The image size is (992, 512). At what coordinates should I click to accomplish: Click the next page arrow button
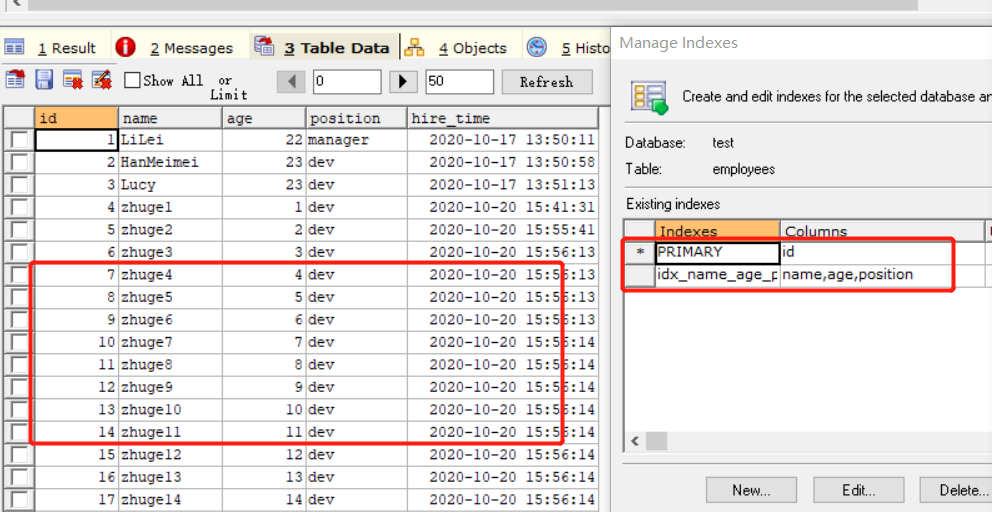[x=403, y=82]
